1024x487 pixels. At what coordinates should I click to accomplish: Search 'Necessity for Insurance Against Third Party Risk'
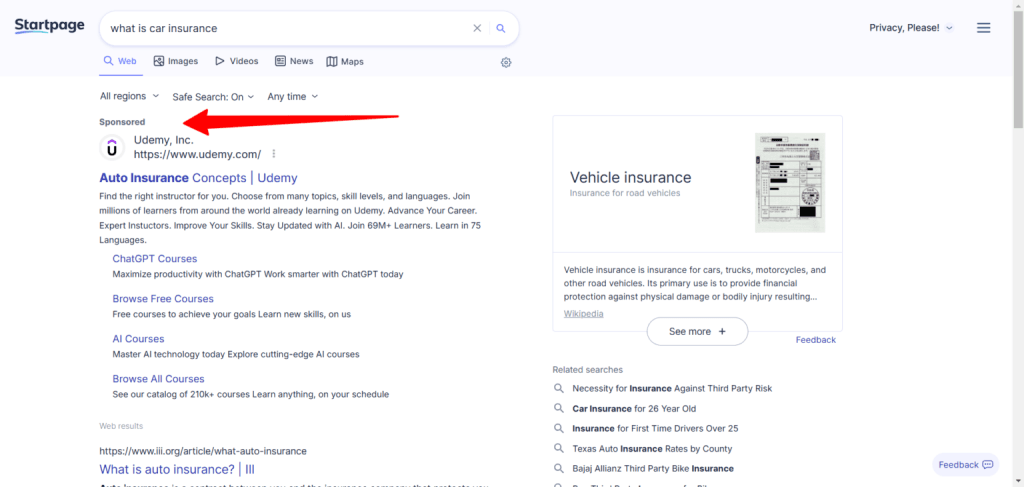(x=672, y=388)
